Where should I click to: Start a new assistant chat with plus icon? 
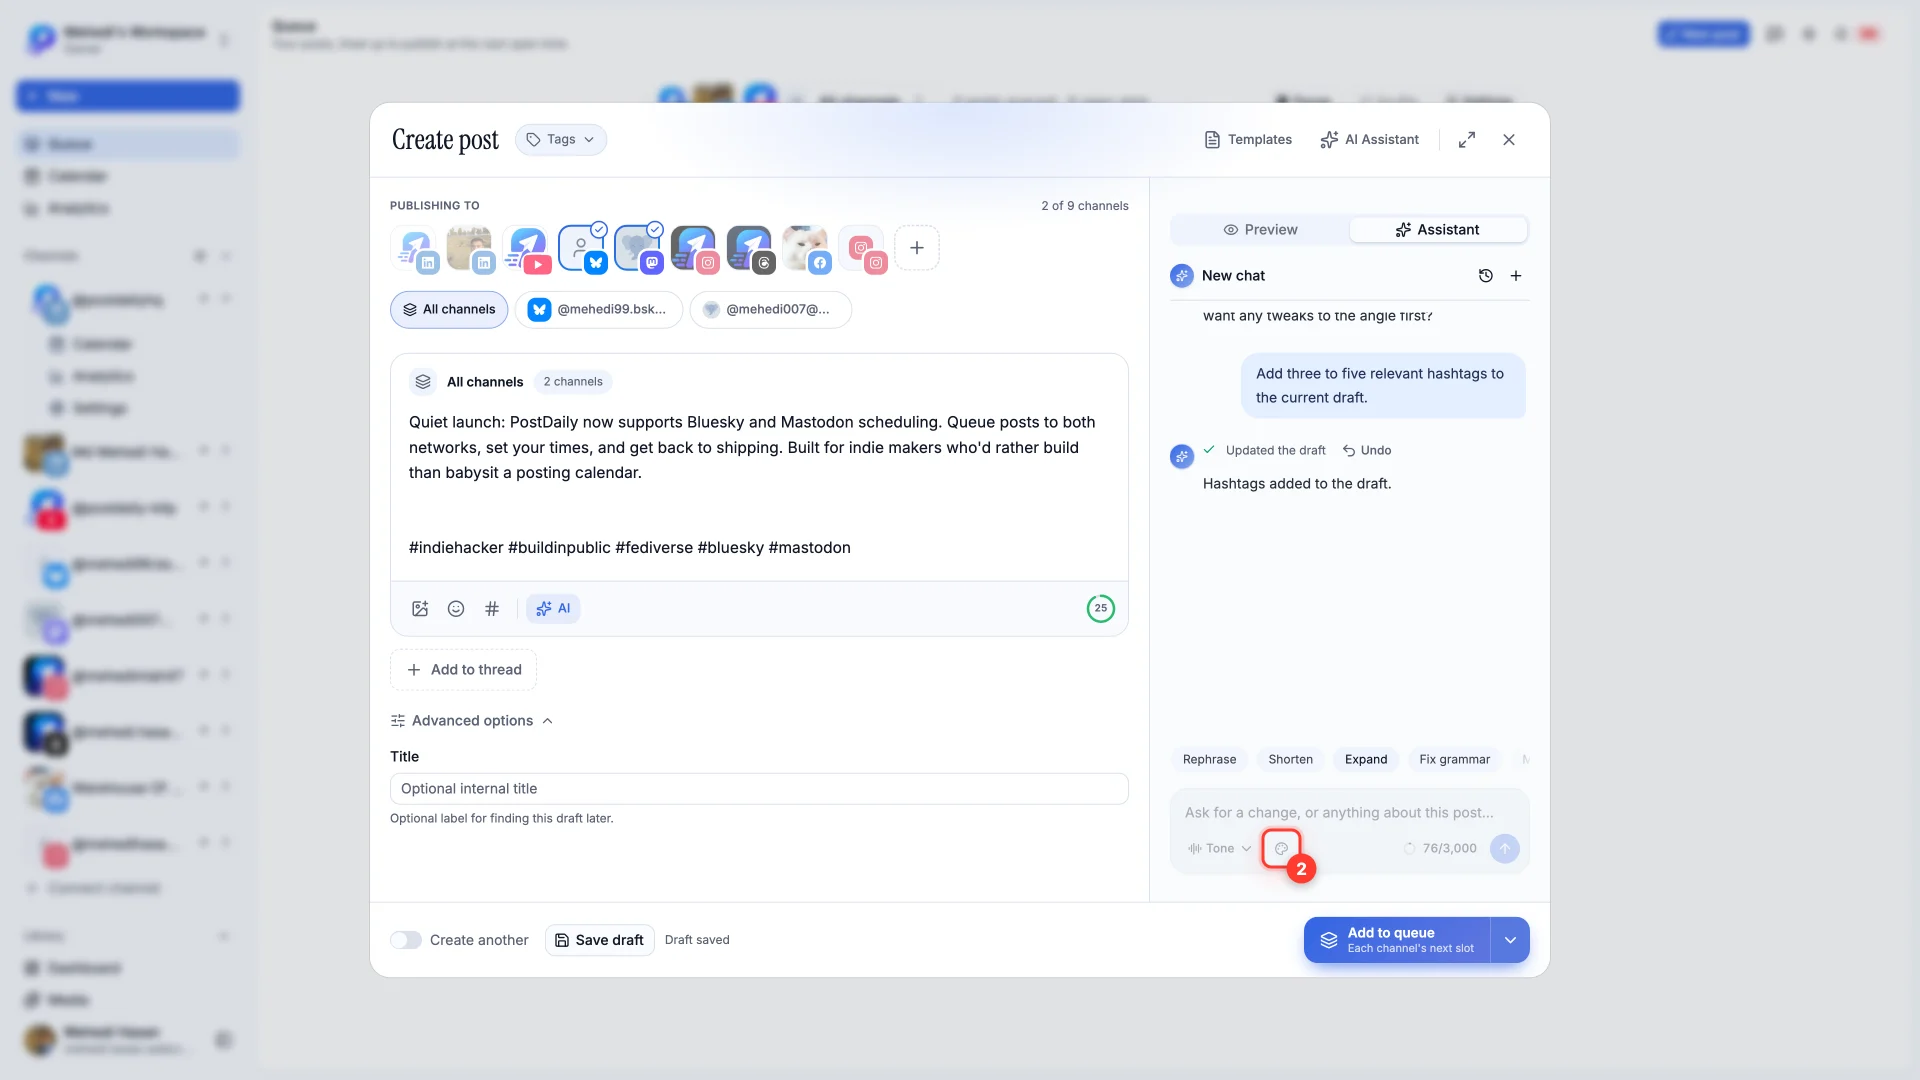[1516, 276]
